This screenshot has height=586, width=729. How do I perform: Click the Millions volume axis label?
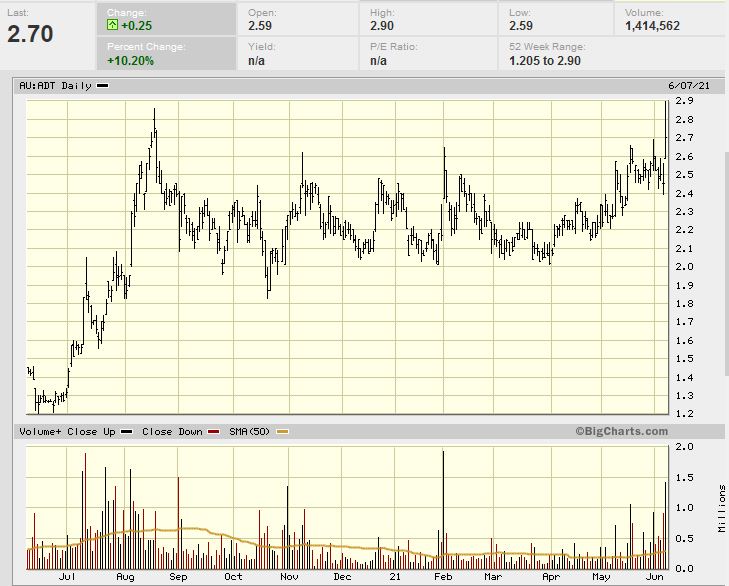pos(722,509)
